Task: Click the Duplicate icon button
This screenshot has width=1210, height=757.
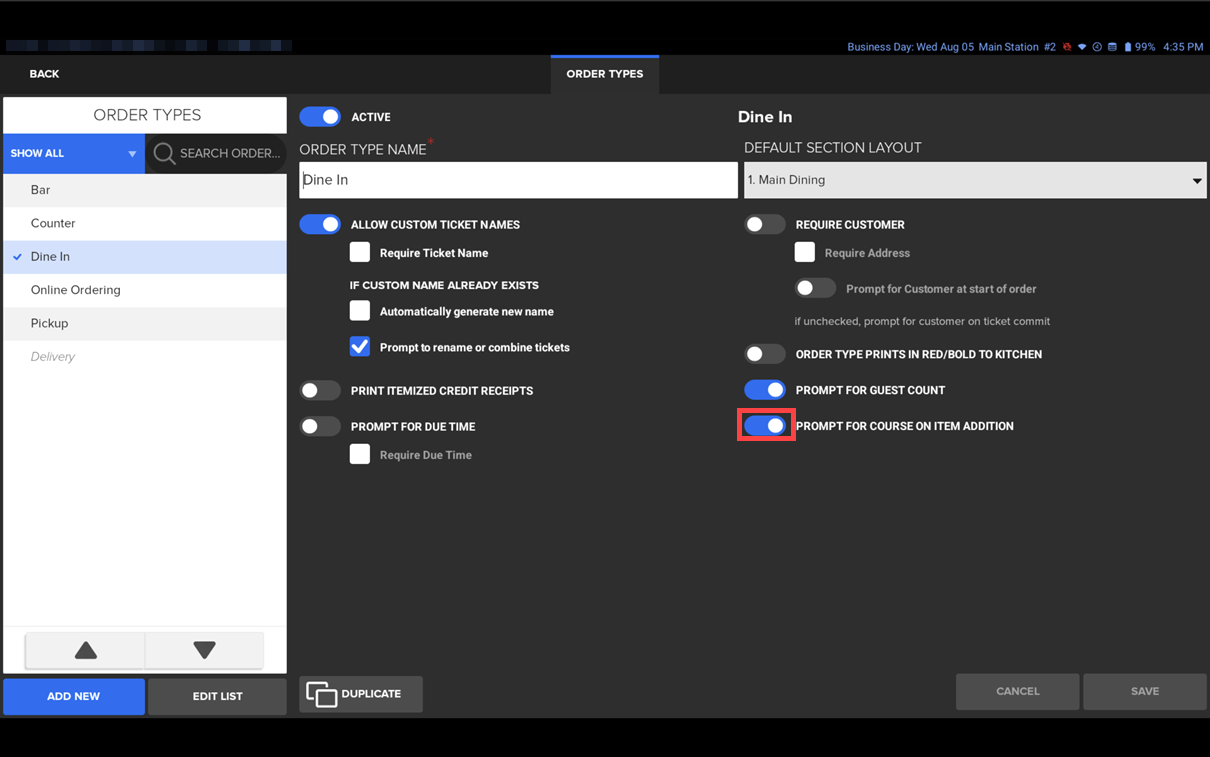Action: click(361, 694)
